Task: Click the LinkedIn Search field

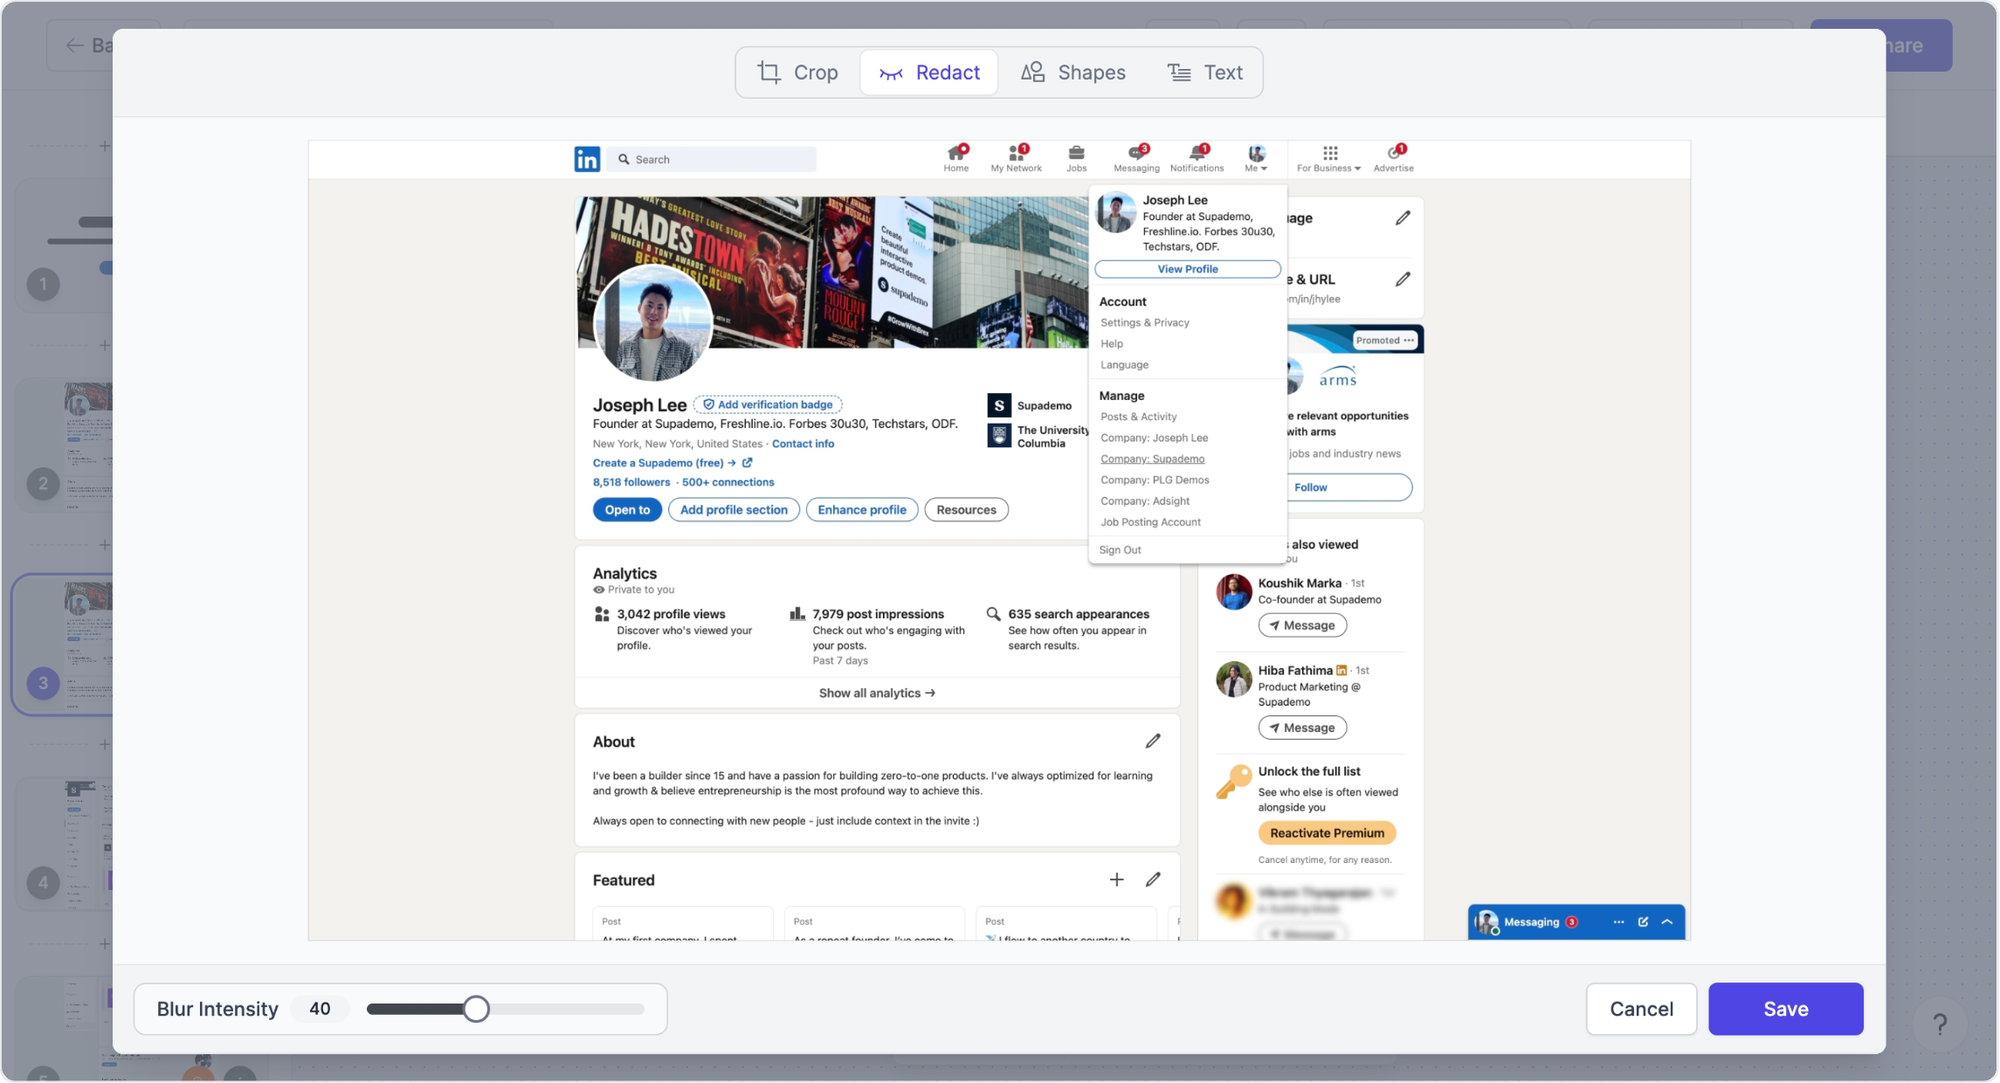Action: [x=711, y=159]
